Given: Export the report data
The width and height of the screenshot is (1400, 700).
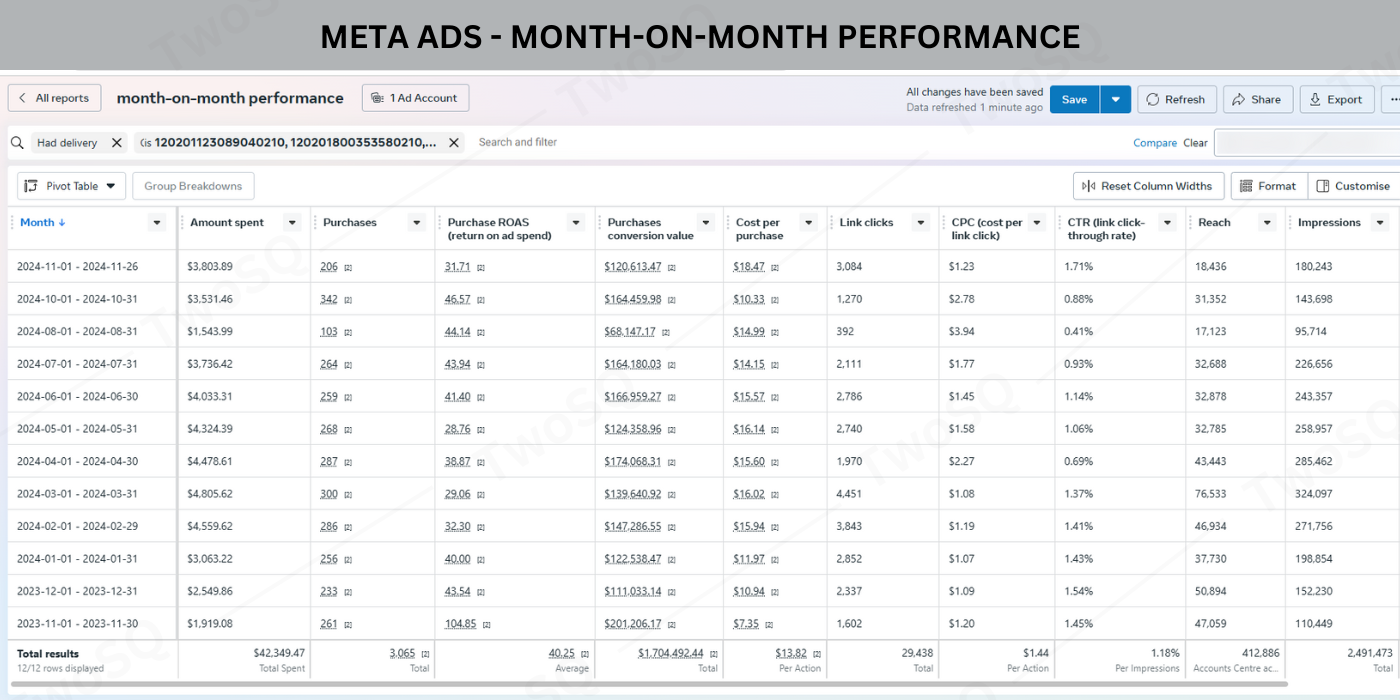Looking at the screenshot, I should coord(1335,99).
